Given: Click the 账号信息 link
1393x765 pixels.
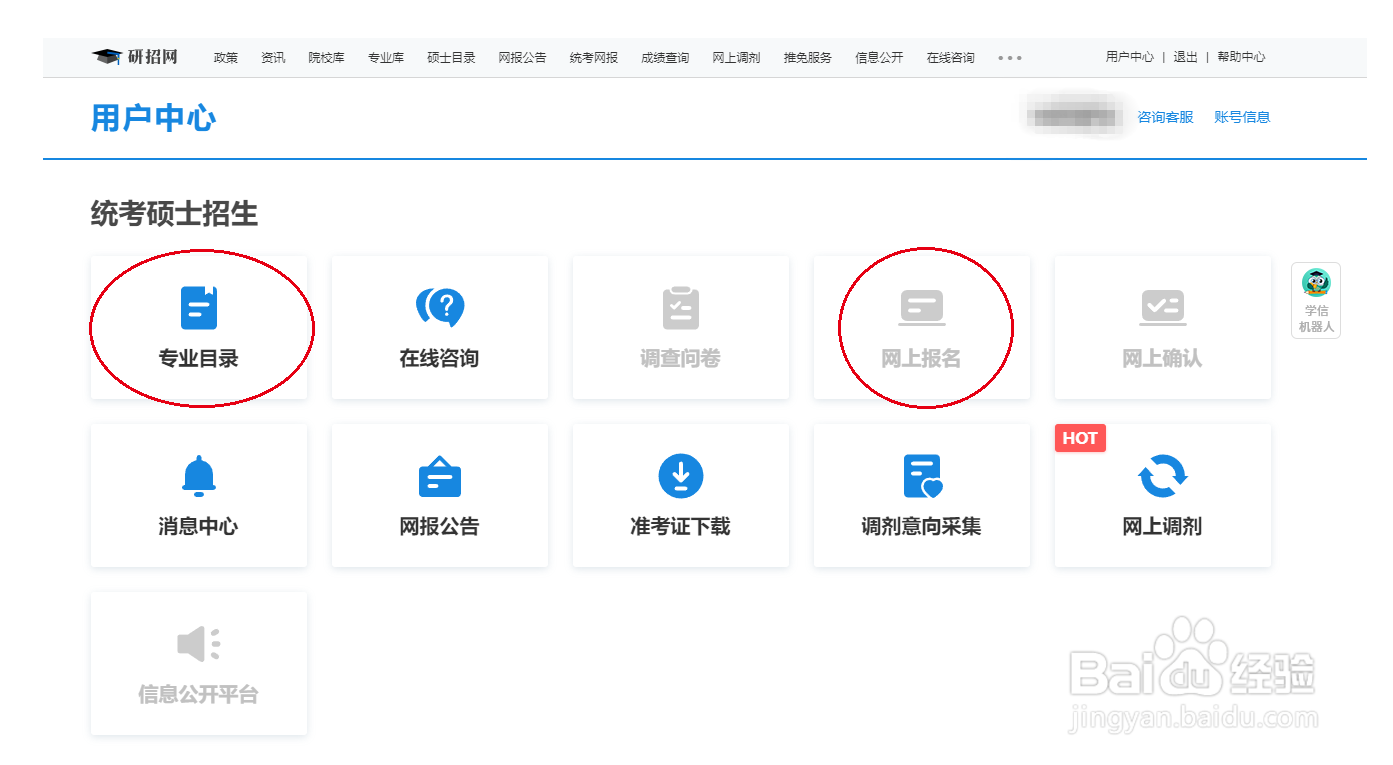Looking at the screenshot, I should [x=1242, y=117].
